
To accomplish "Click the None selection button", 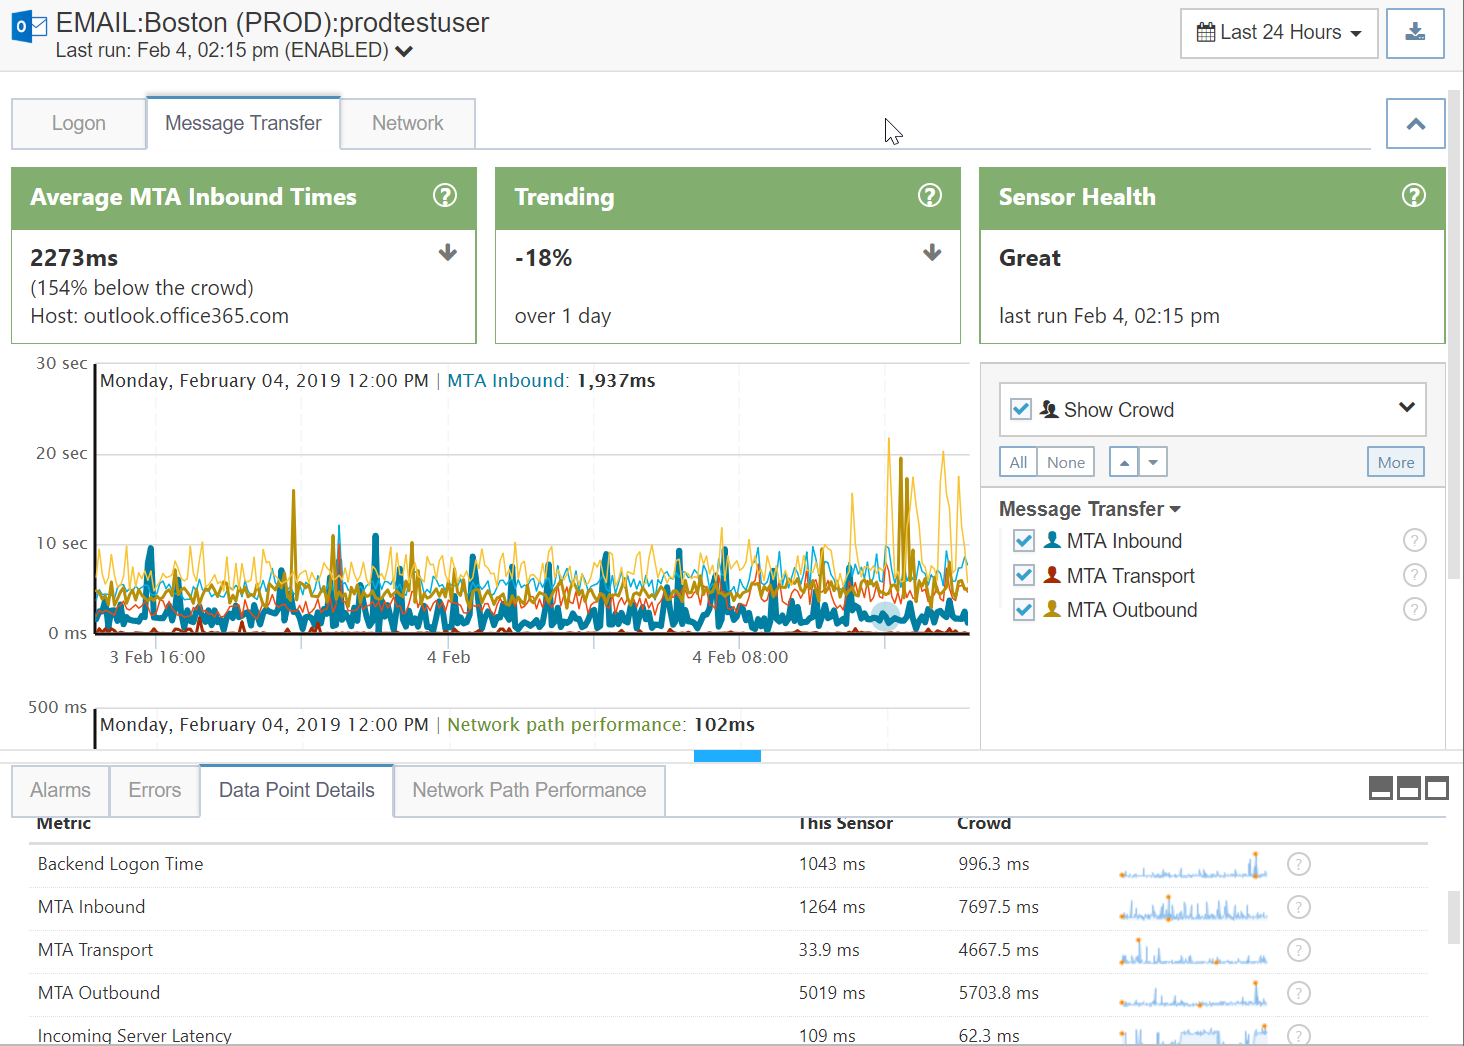I will click(x=1066, y=462).
